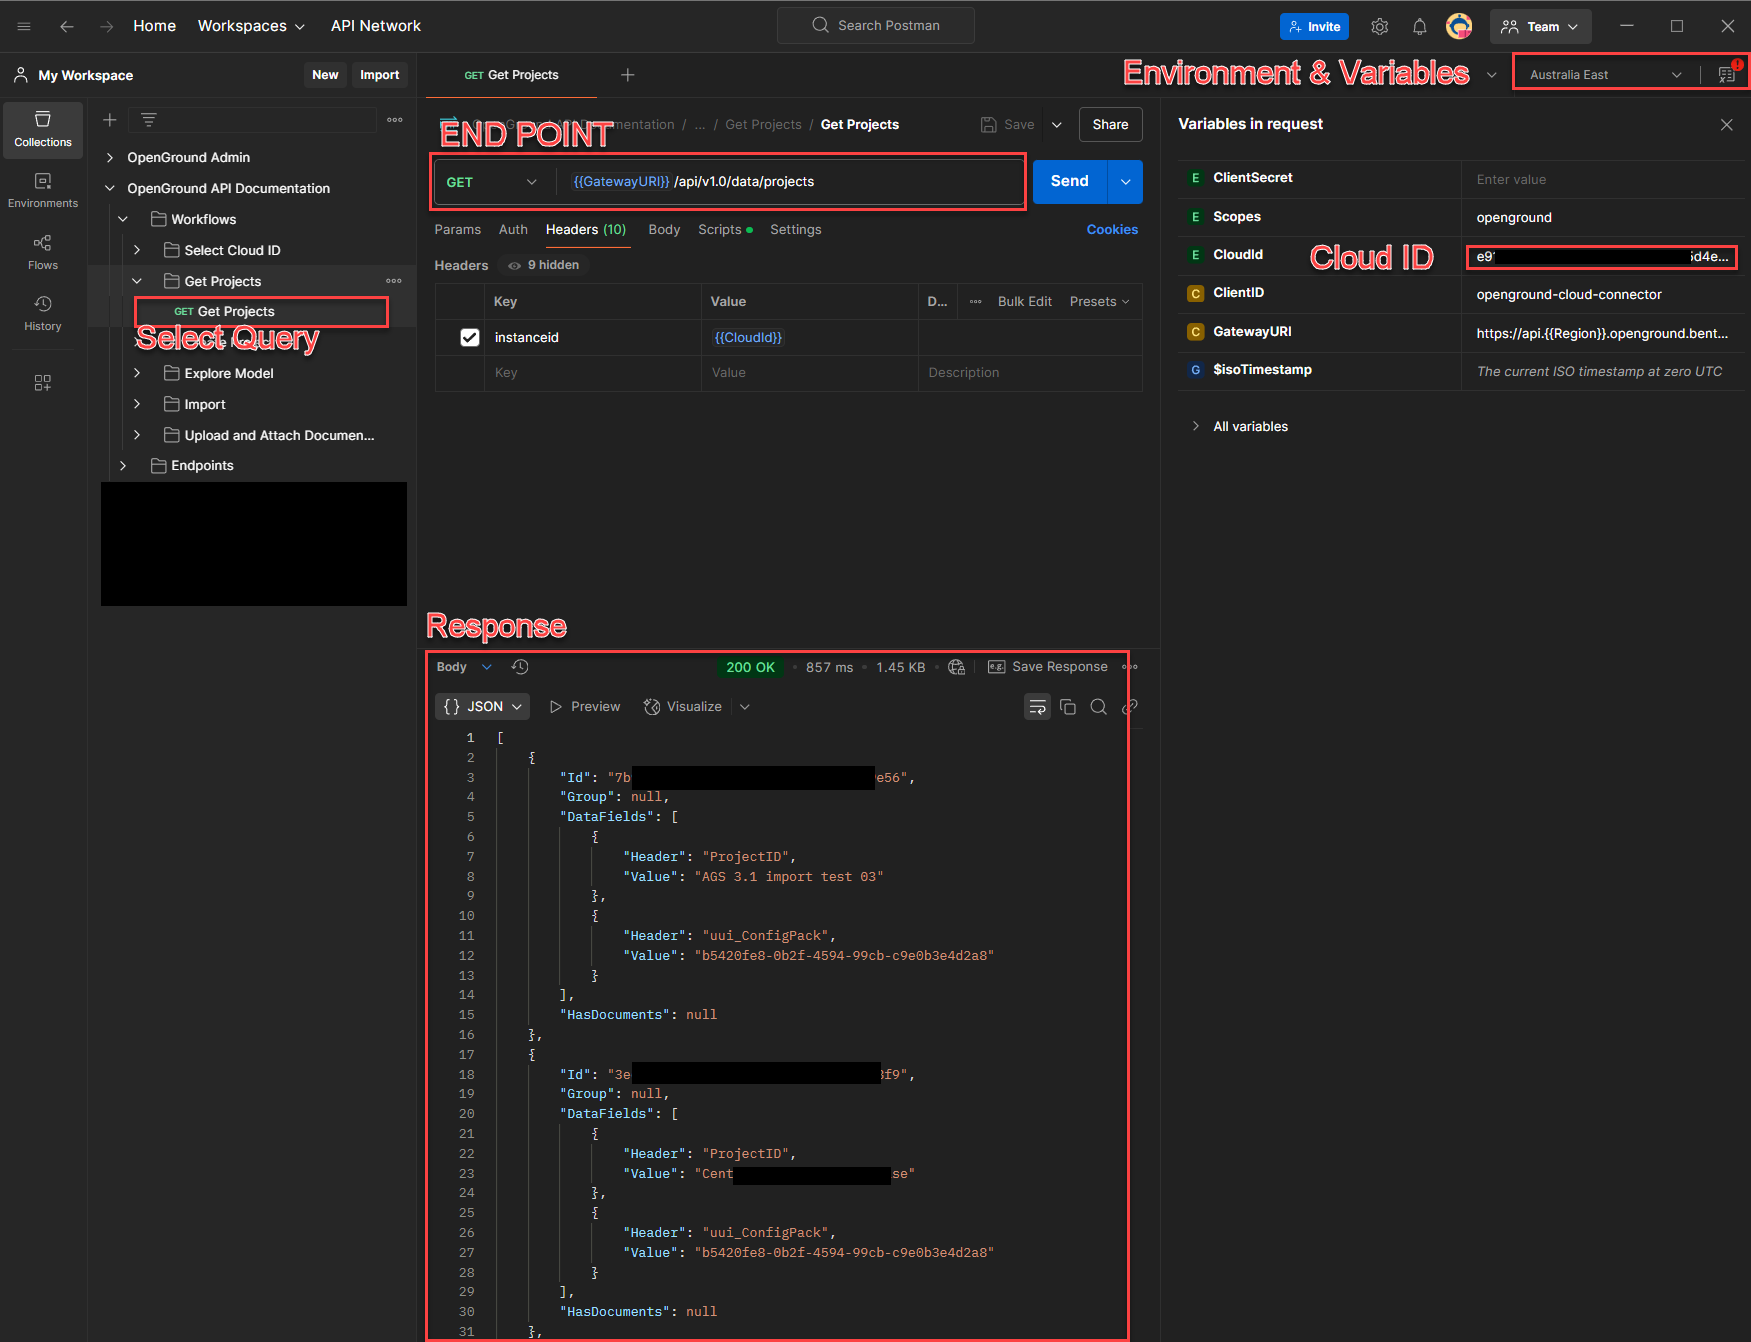Viewport: 1751px width, 1342px height.
Task: Open the Presets dropdown
Action: pos(1100,302)
